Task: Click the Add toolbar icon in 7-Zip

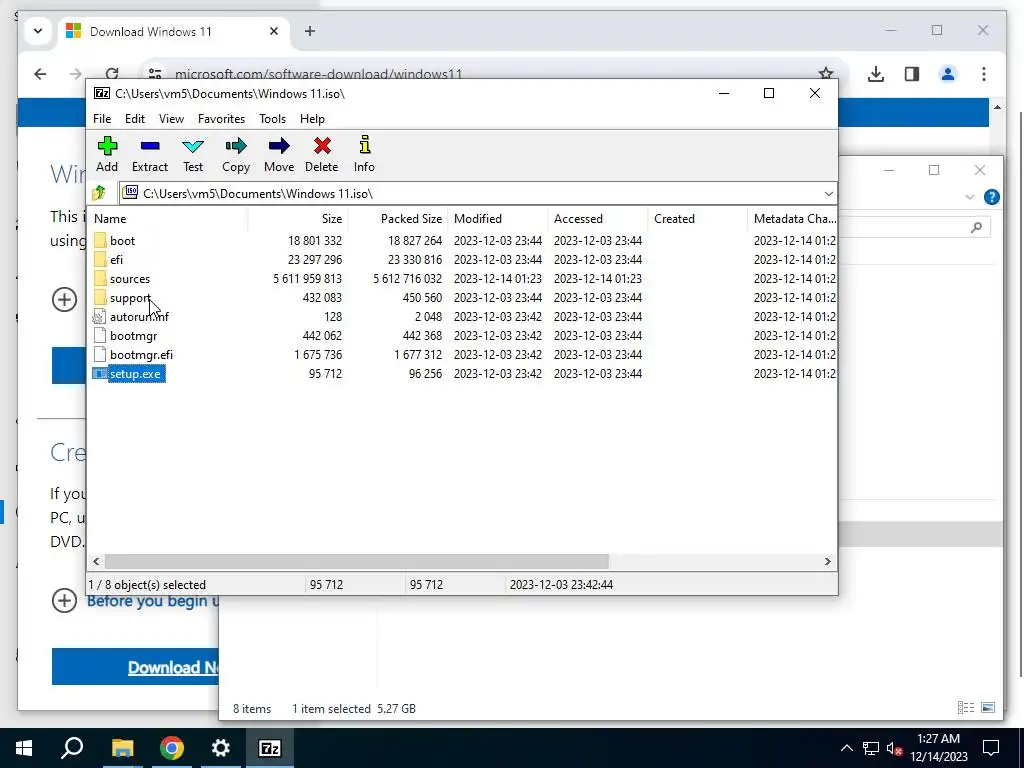Action: click(x=107, y=146)
